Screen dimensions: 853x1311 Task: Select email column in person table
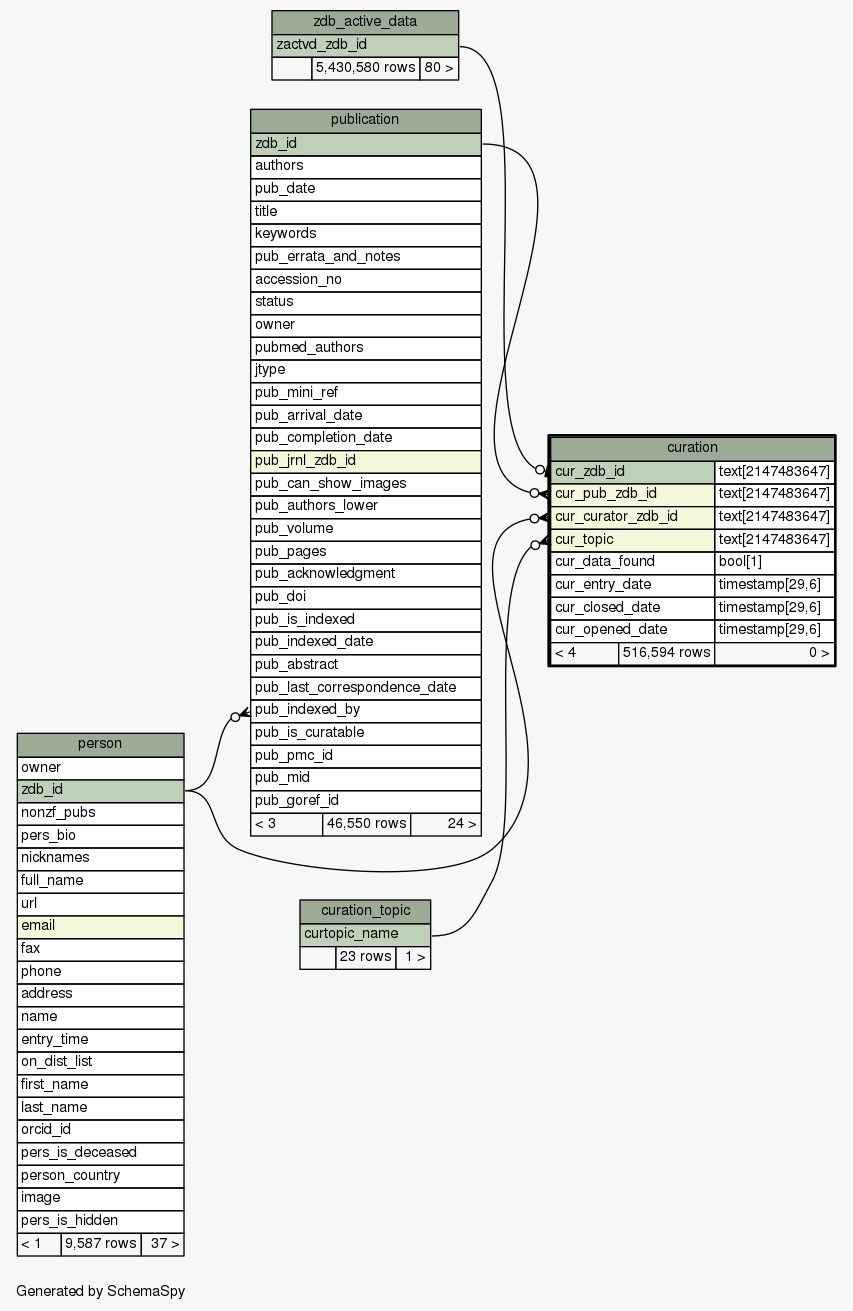tap(100, 926)
